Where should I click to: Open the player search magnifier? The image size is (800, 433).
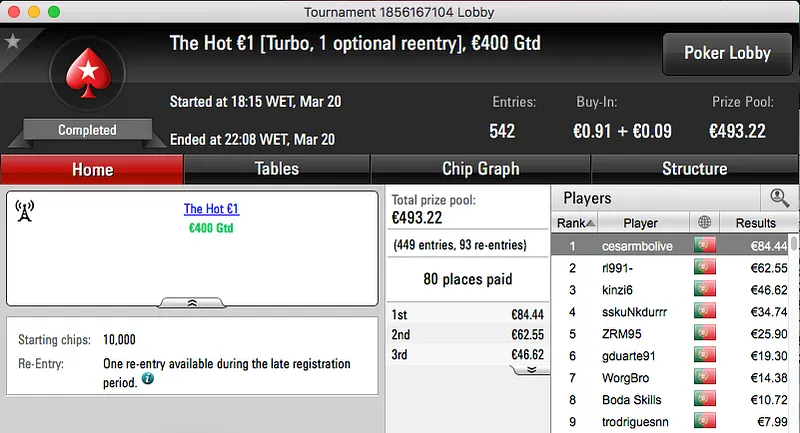[x=779, y=198]
